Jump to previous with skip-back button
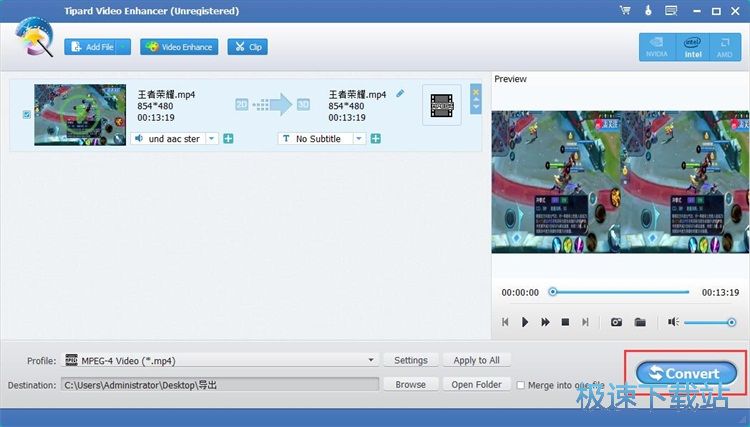The width and height of the screenshot is (750, 427). [505, 322]
